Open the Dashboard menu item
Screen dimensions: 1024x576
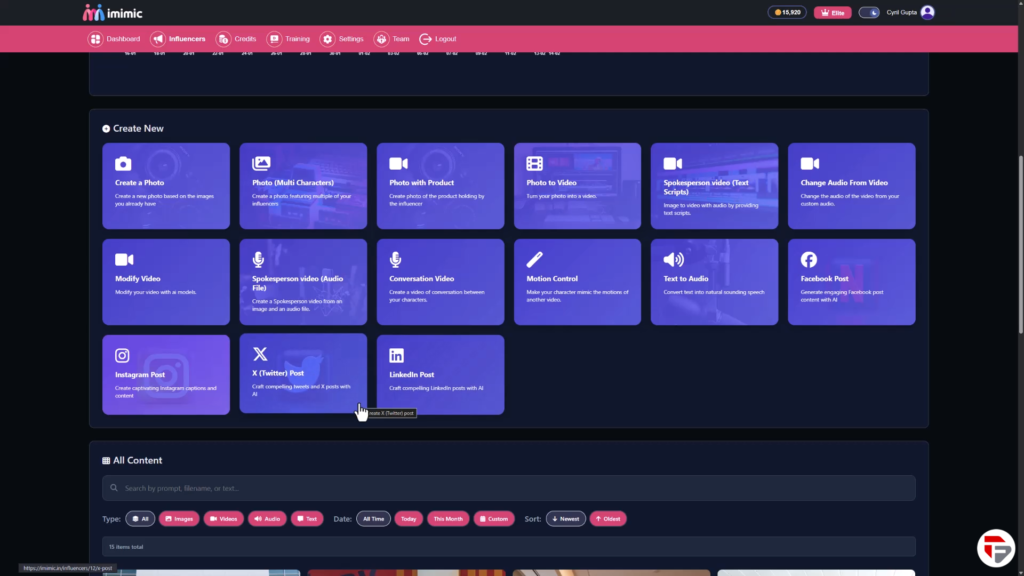pyautogui.click(x=114, y=39)
